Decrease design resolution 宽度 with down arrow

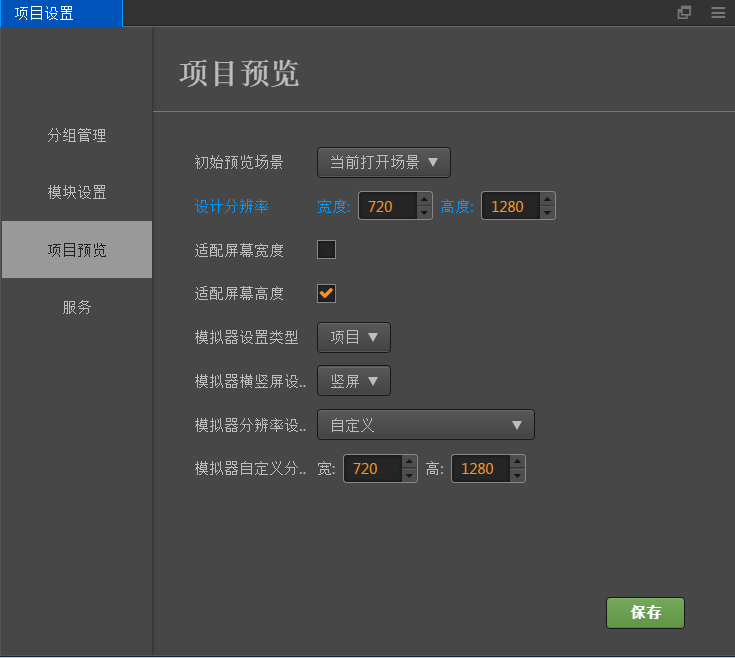point(424,212)
